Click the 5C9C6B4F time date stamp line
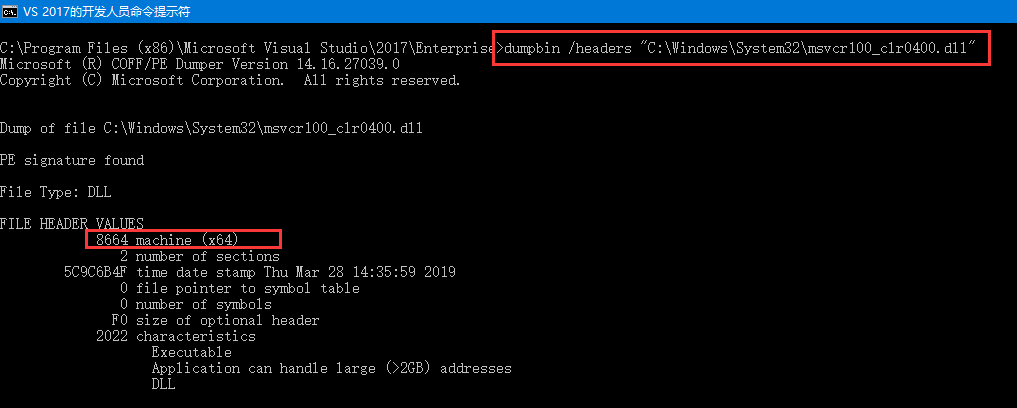 point(260,272)
